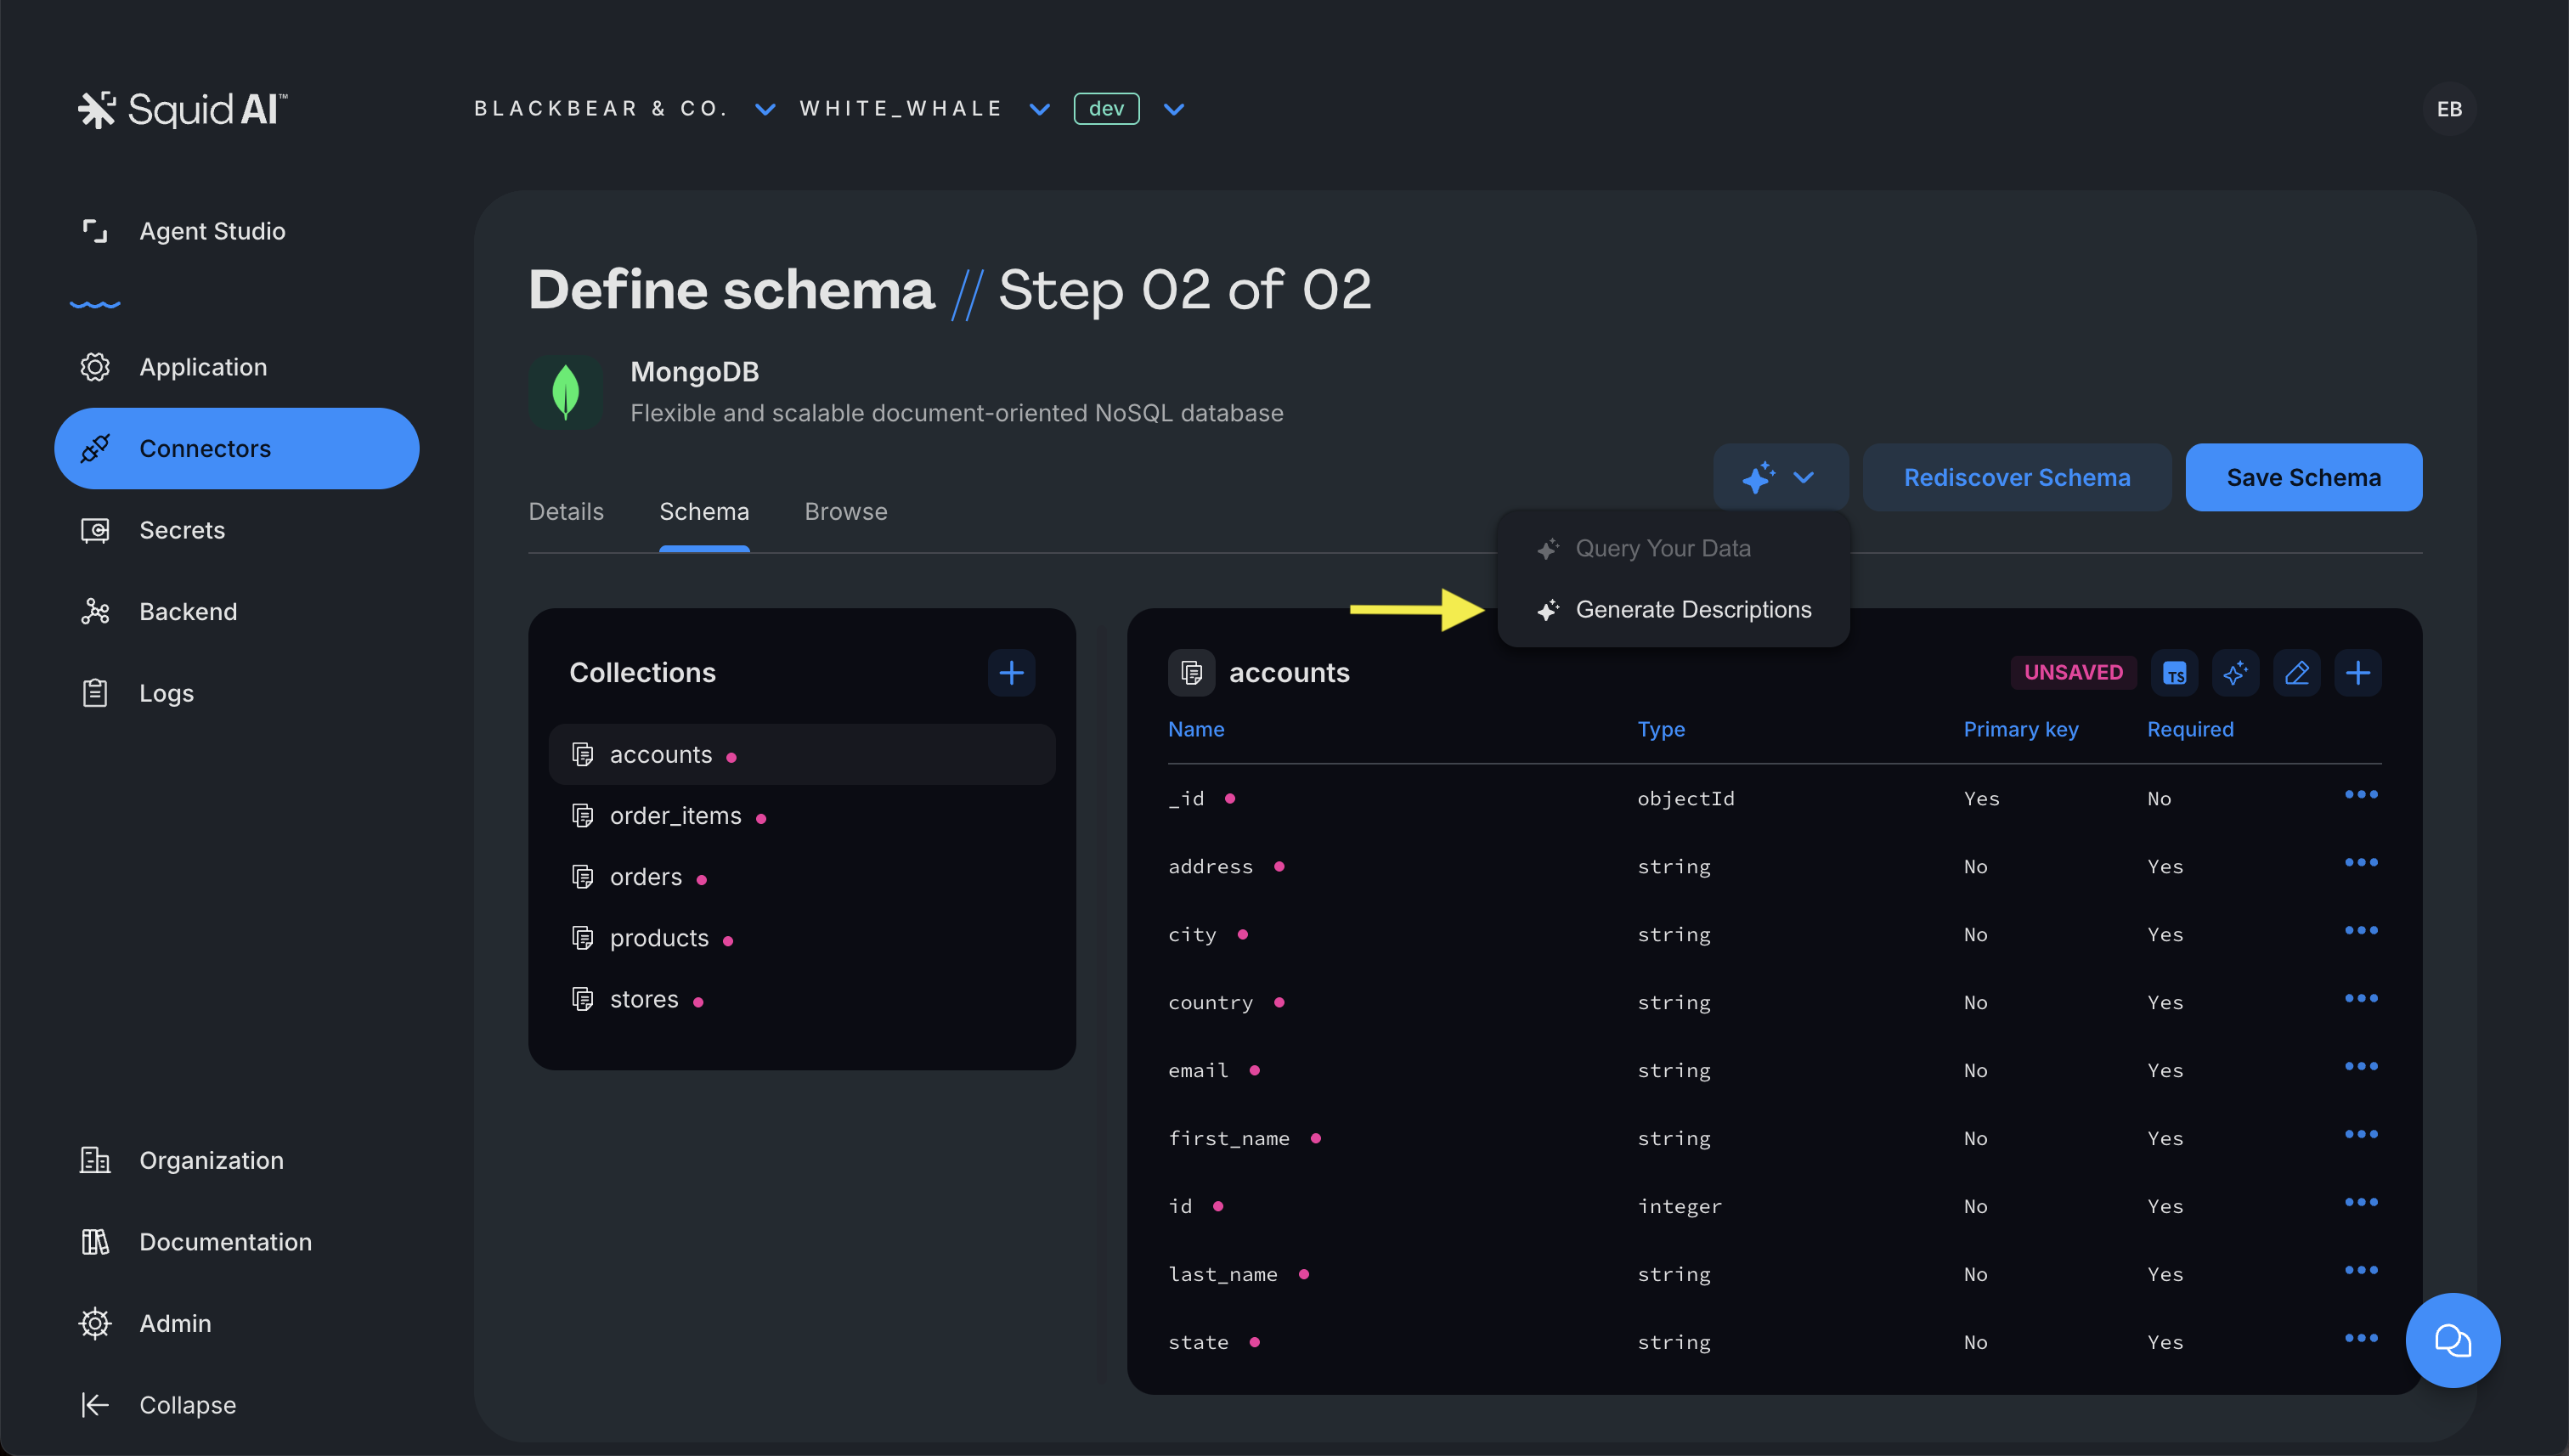Expand the Blackbear & Co. organization dropdown
The height and width of the screenshot is (1456, 2569).
click(765, 109)
